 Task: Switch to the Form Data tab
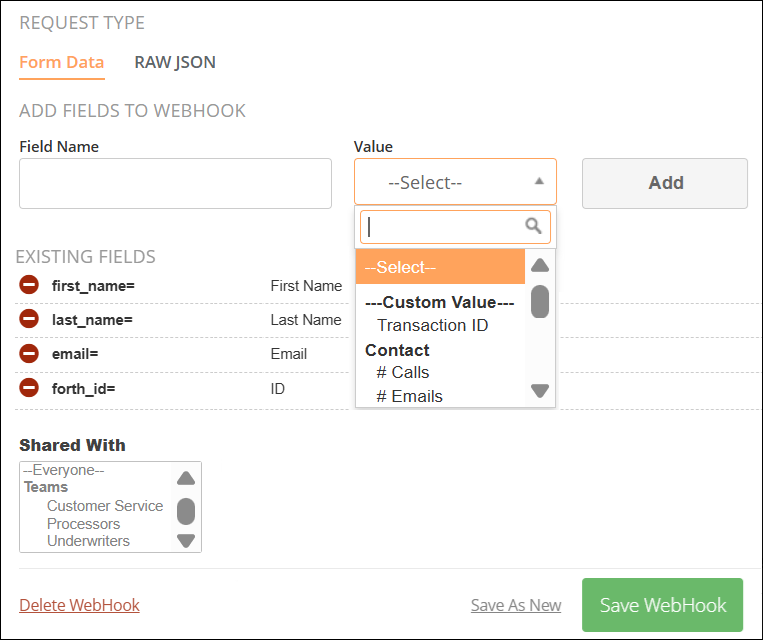tap(62, 62)
